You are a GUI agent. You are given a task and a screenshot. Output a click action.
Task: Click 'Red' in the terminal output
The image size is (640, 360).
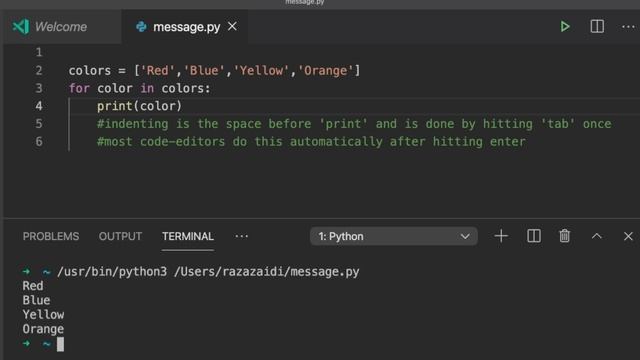coord(33,286)
